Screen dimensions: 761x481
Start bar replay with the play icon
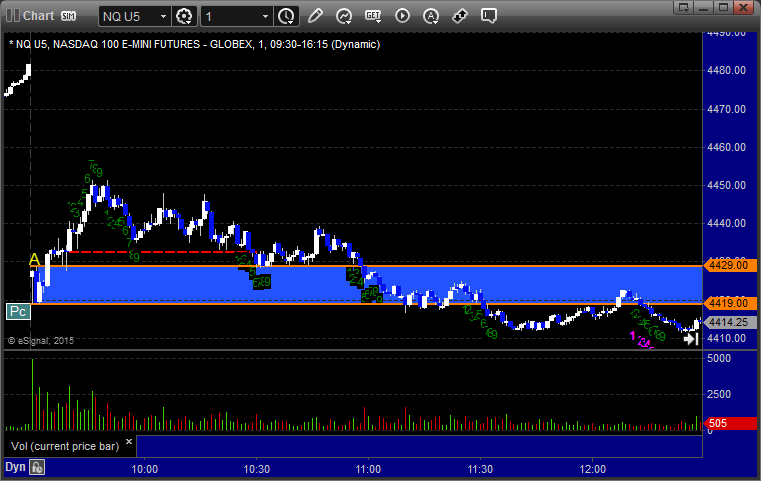click(402, 16)
